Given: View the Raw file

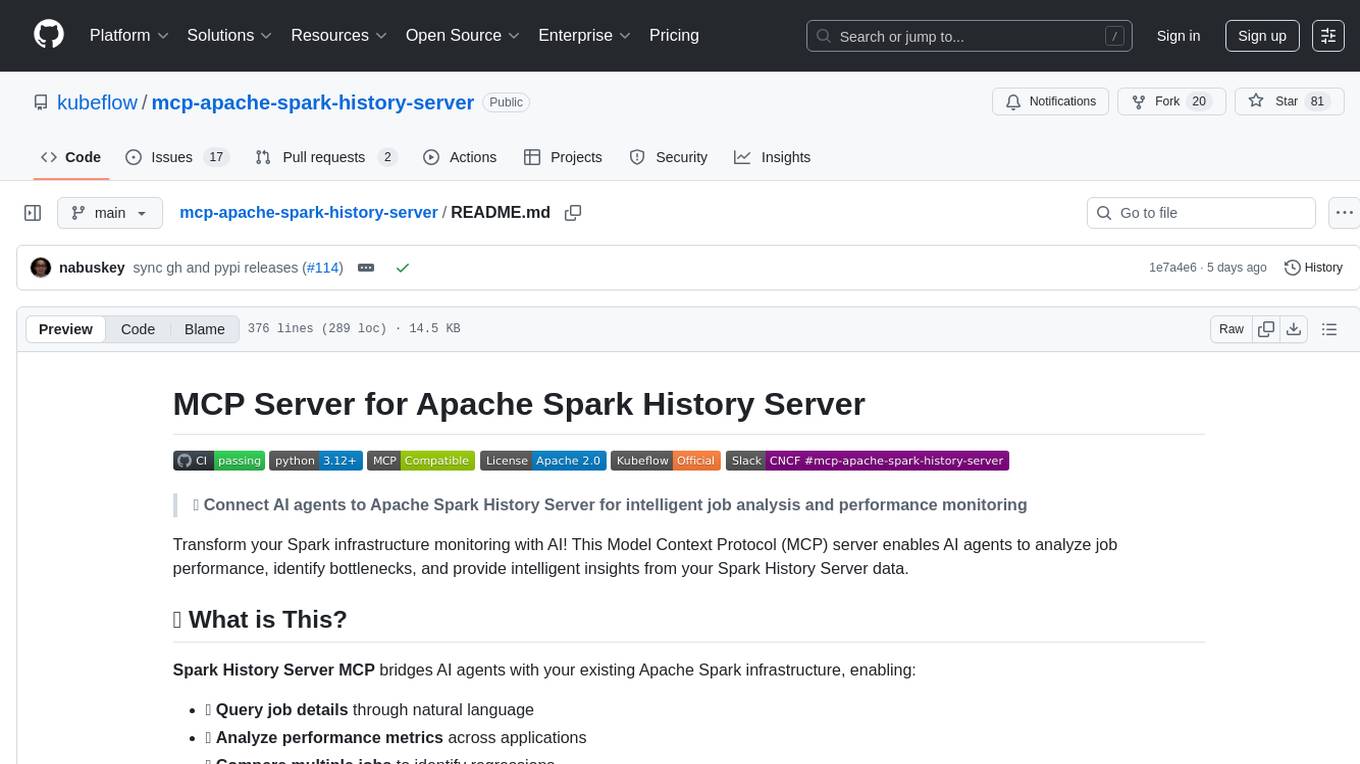Looking at the screenshot, I should [x=1231, y=329].
